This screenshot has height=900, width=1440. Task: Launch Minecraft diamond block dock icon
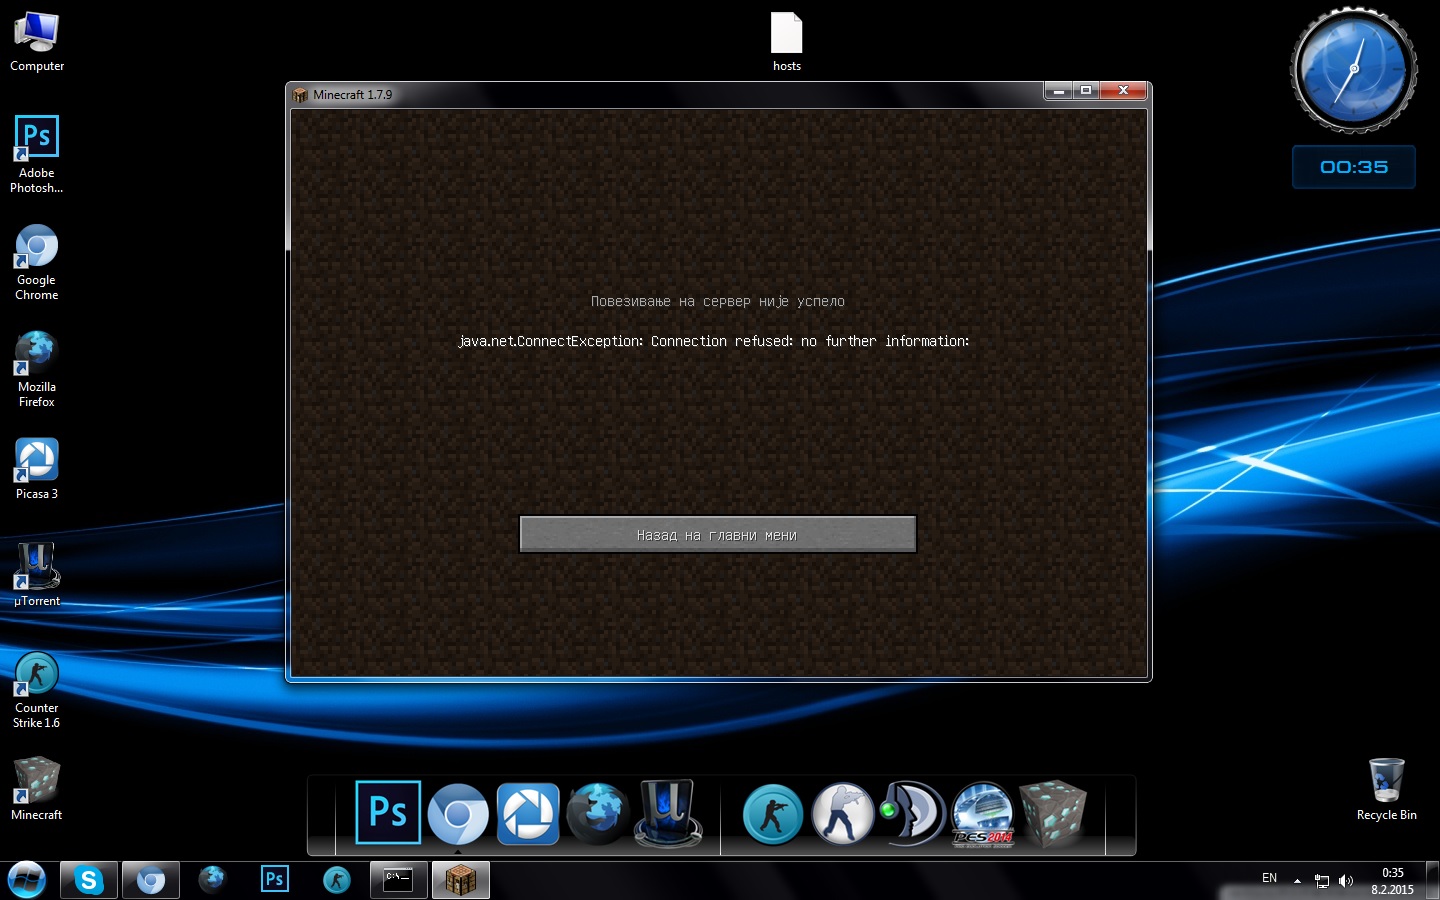pyautogui.click(x=1052, y=814)
